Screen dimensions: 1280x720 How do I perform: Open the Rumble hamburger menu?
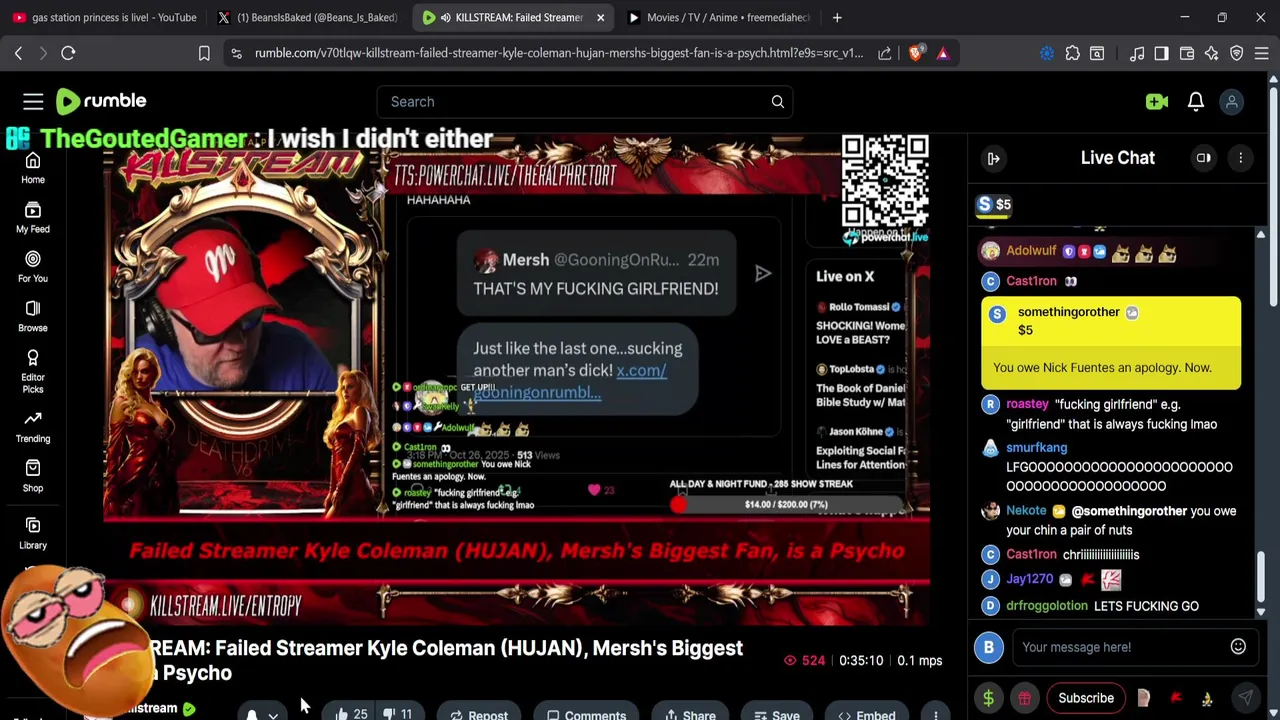click(x=33, y=101)
